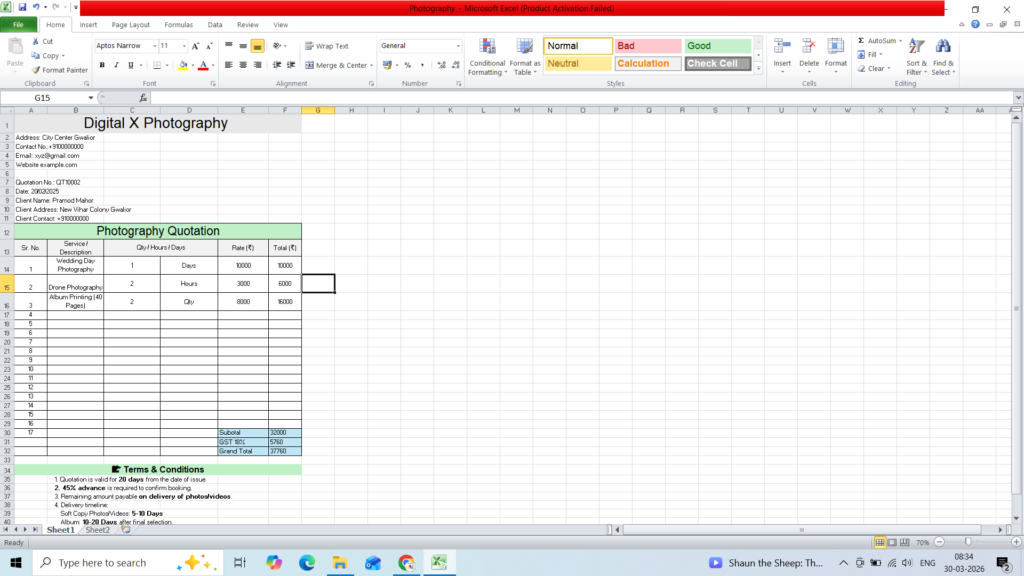1024x576 pixels.
Task: Open Conditional Formatting icon in Styles
Action: point(487,46)
